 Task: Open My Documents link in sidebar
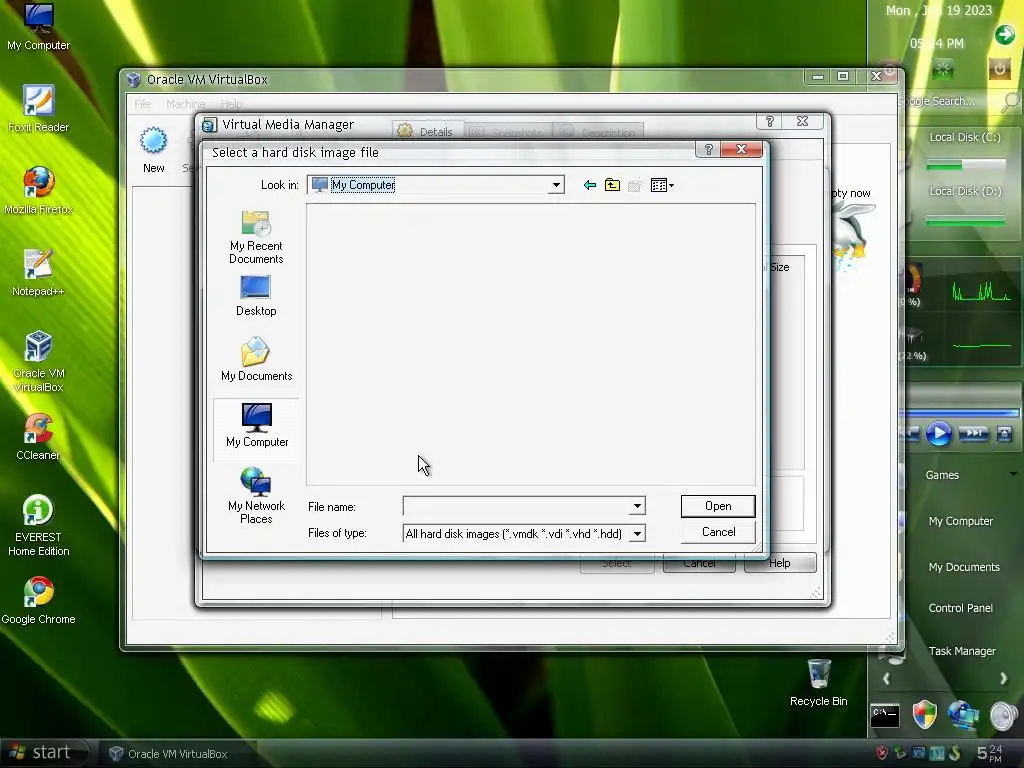964,567
